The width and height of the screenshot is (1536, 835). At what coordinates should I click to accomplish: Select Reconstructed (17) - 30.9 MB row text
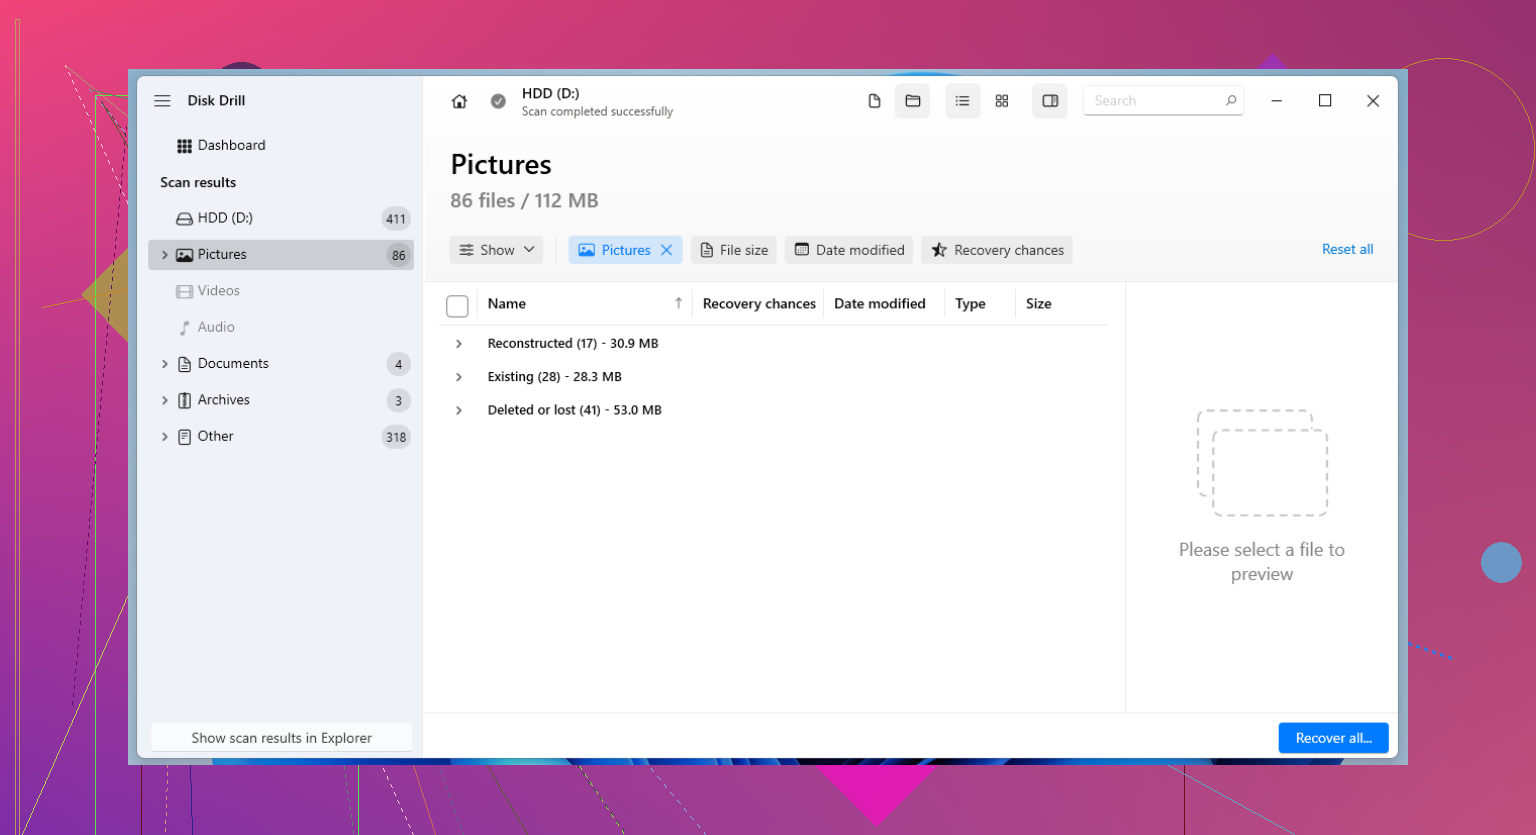(573, 344)
